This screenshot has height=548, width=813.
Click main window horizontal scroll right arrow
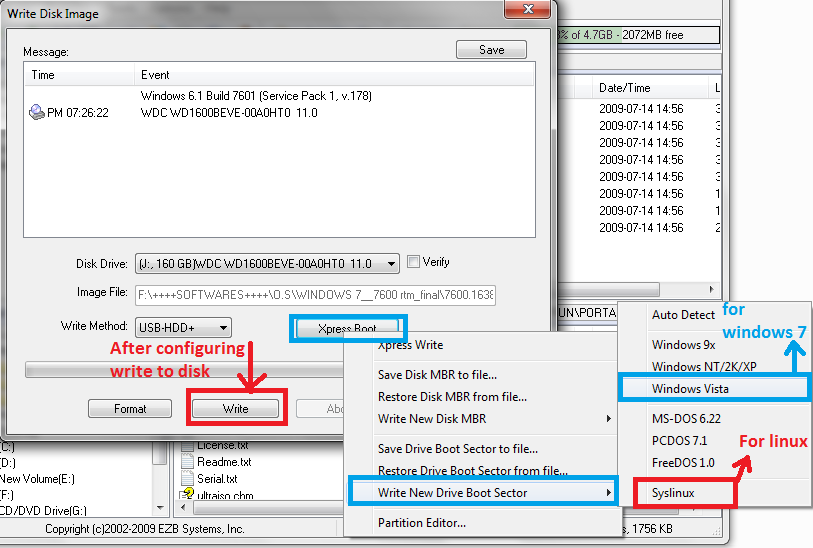tap(711, 289)
